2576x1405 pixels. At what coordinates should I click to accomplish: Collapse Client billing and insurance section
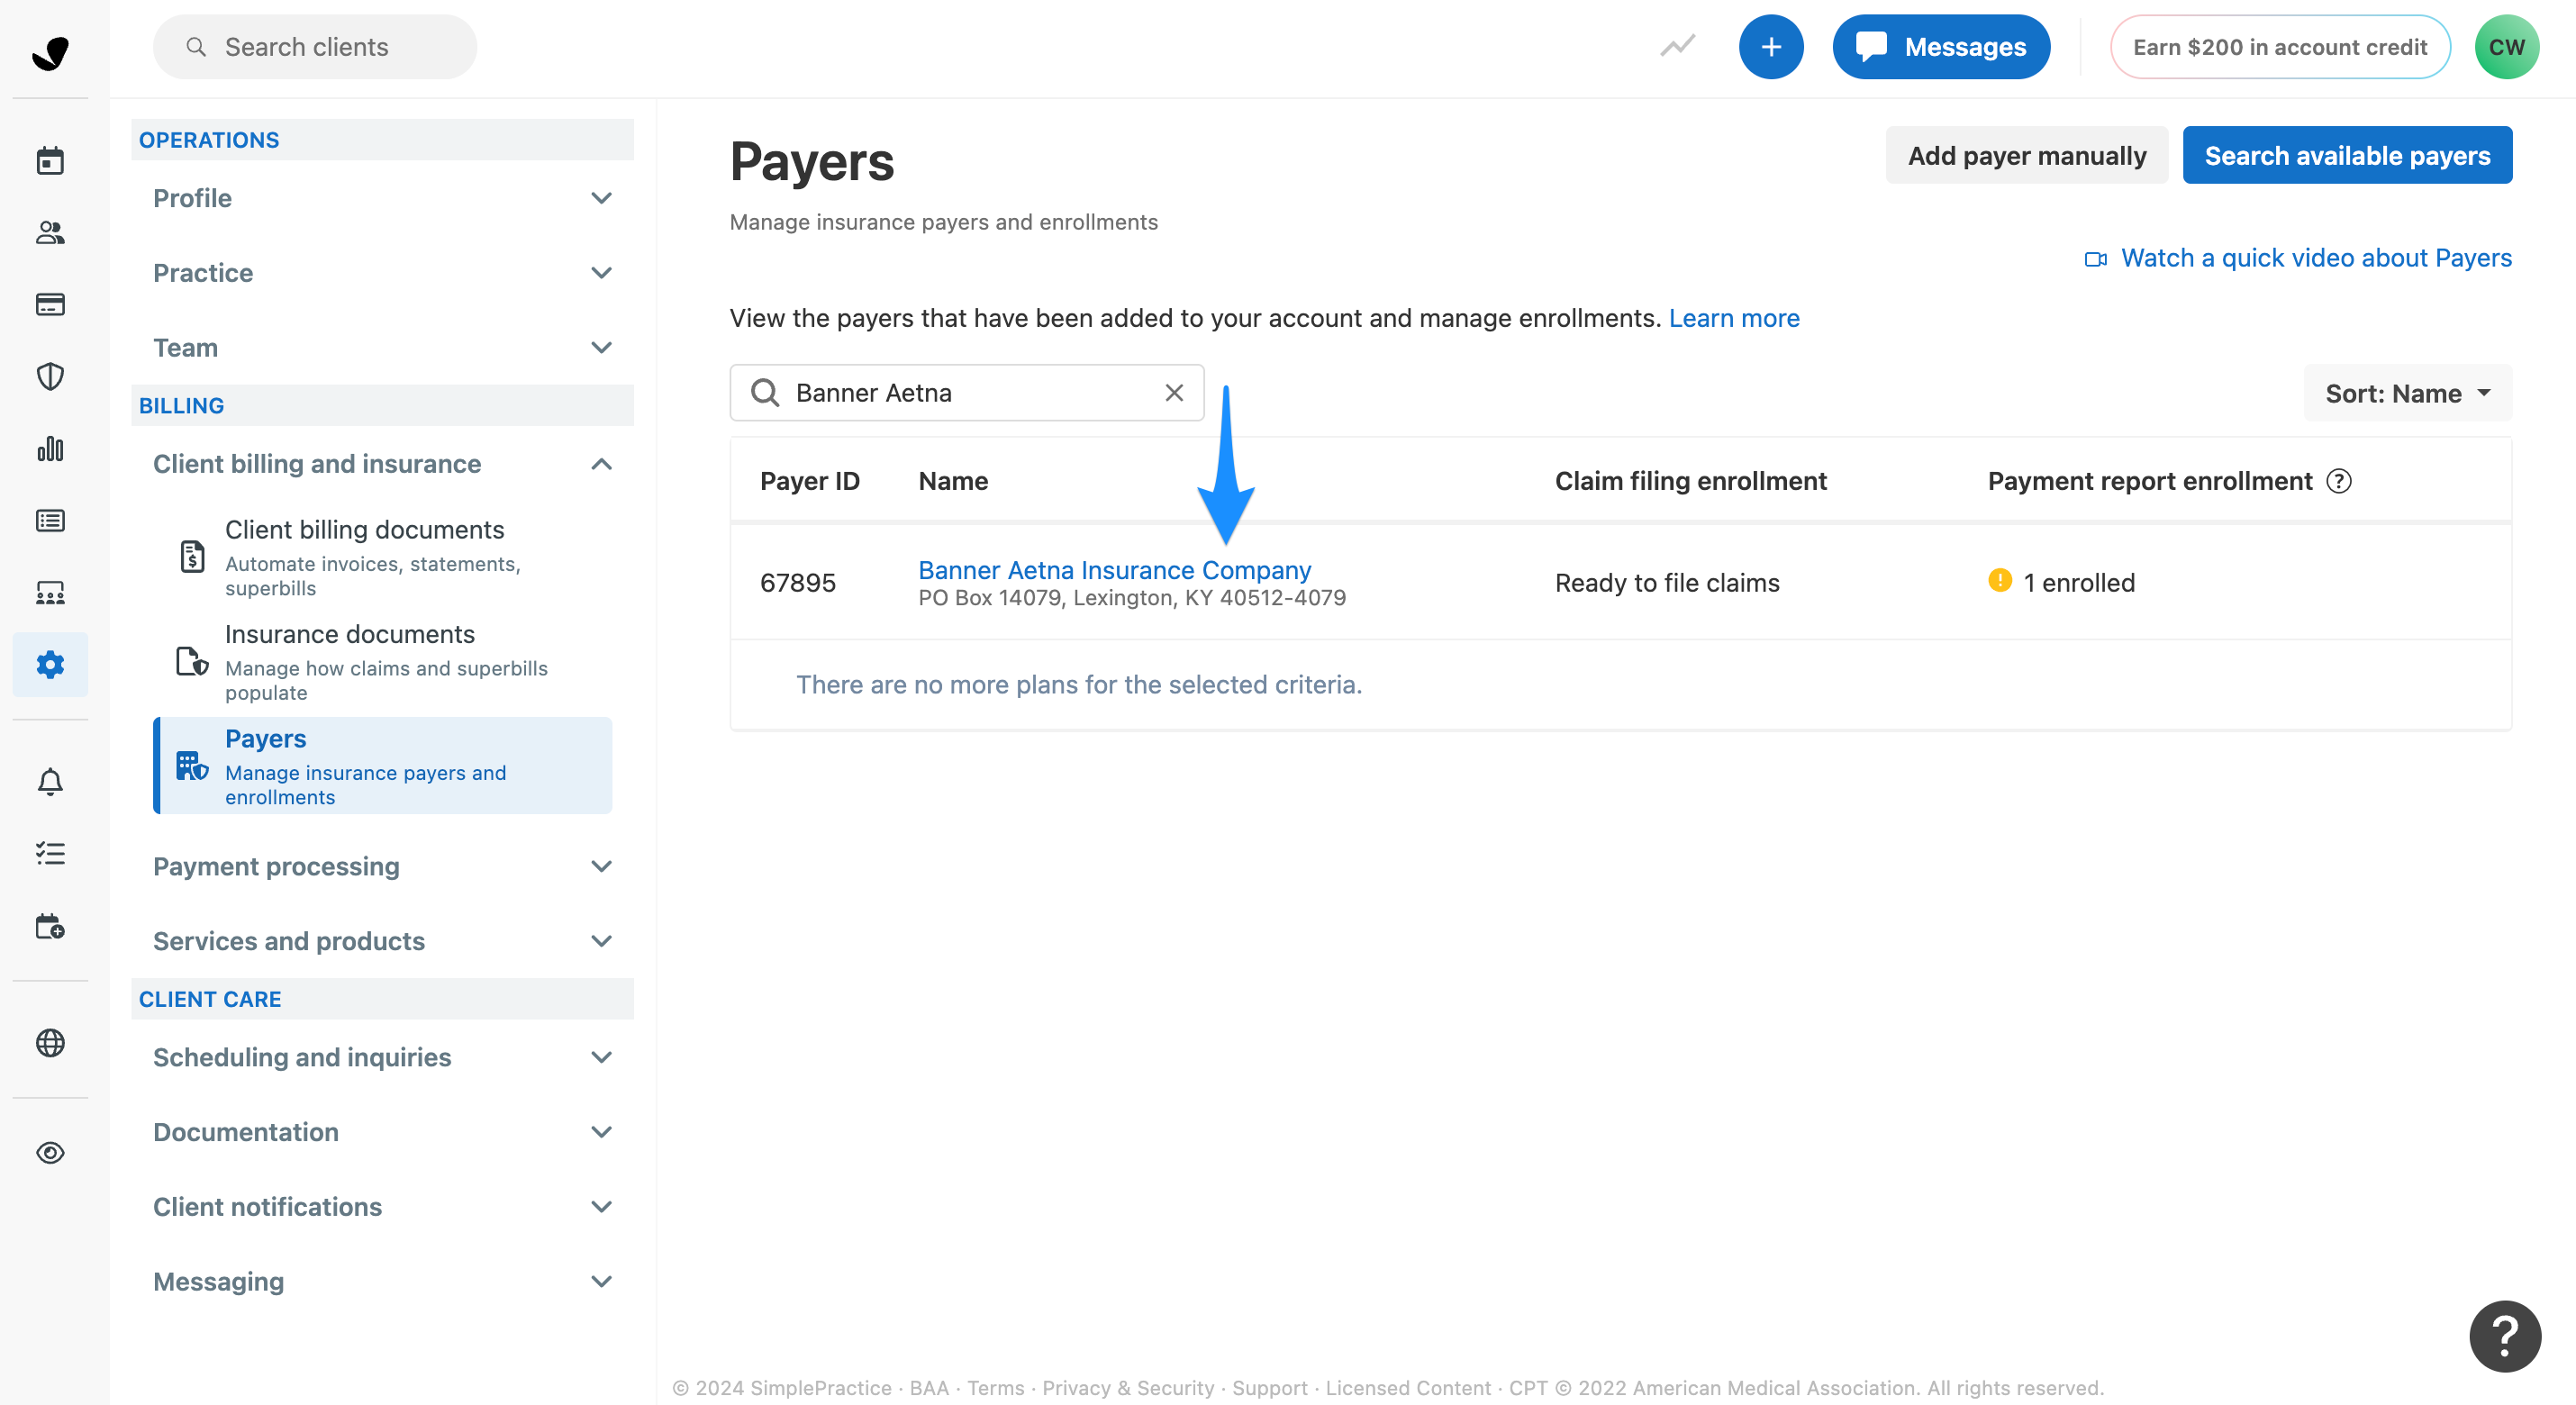coord(382,464)
